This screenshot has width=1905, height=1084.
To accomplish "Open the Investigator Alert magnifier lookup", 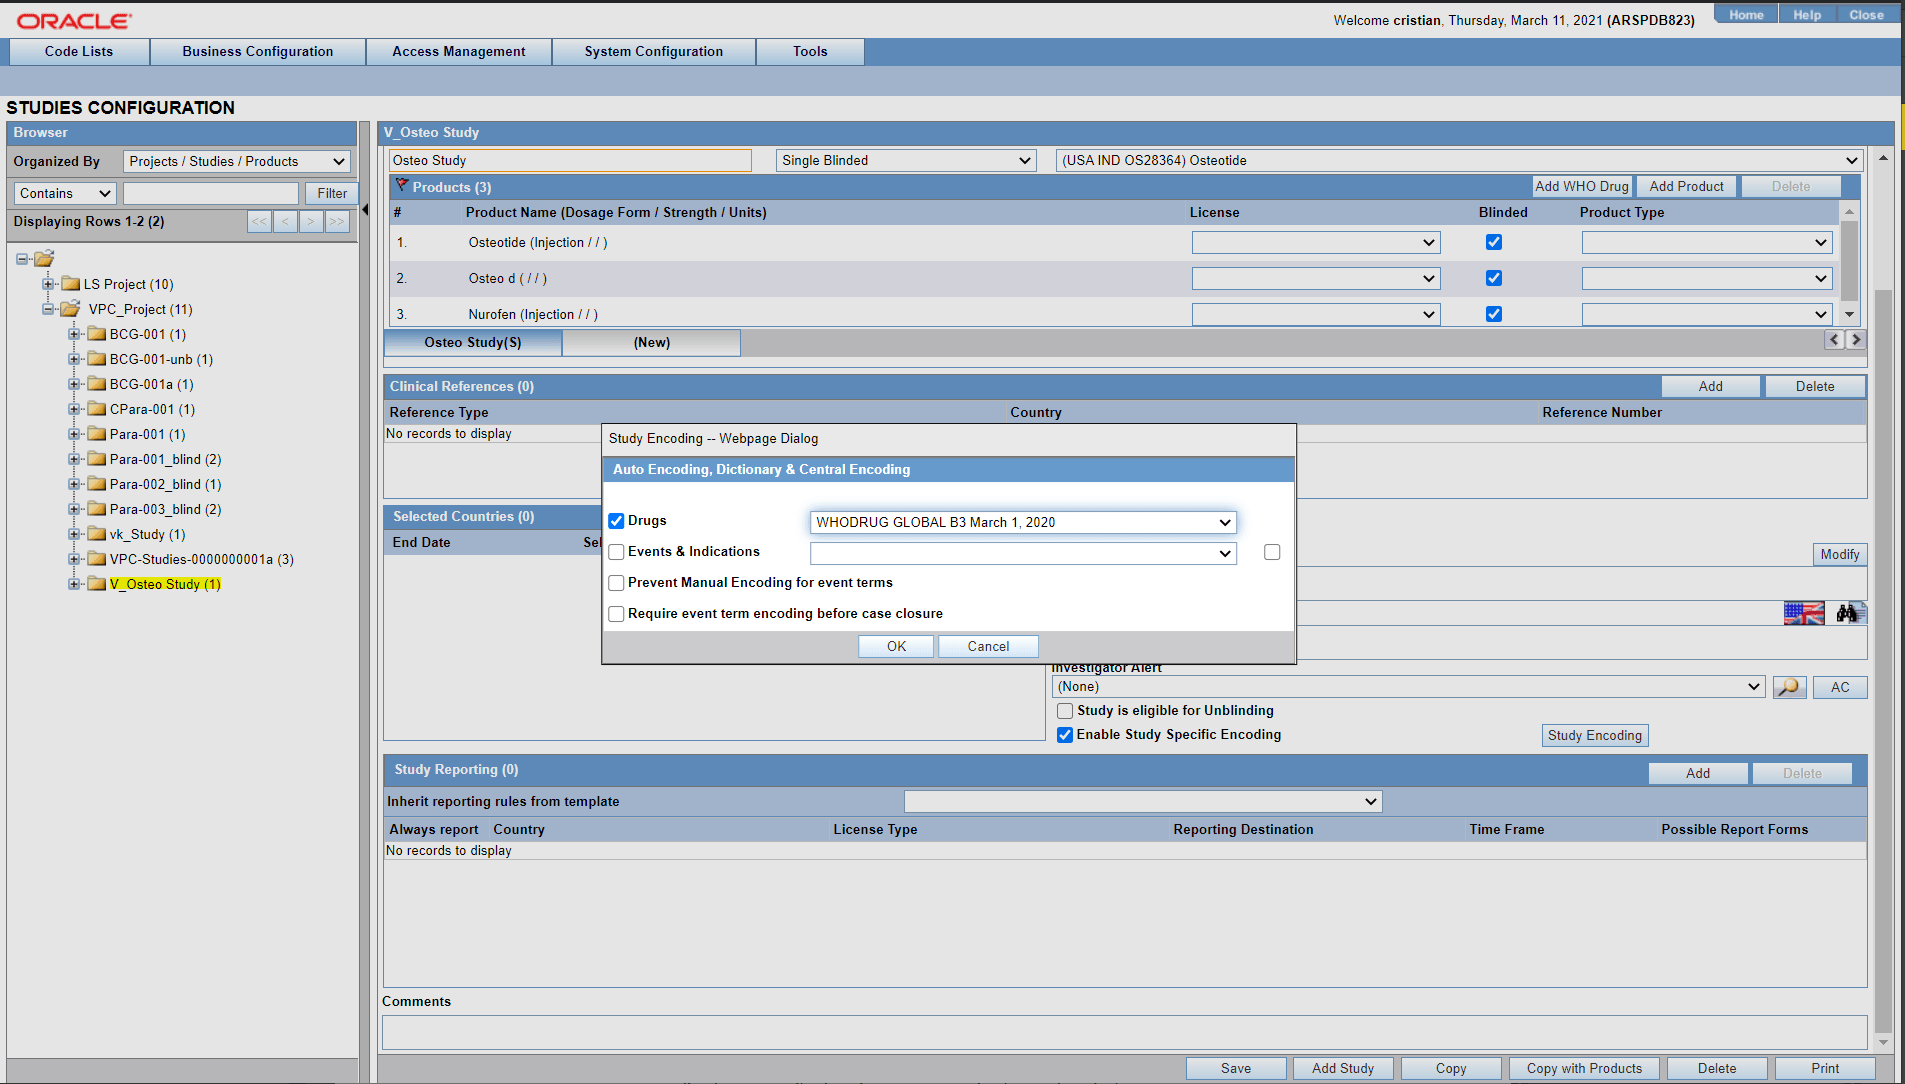I will [x=1789, y=687].
